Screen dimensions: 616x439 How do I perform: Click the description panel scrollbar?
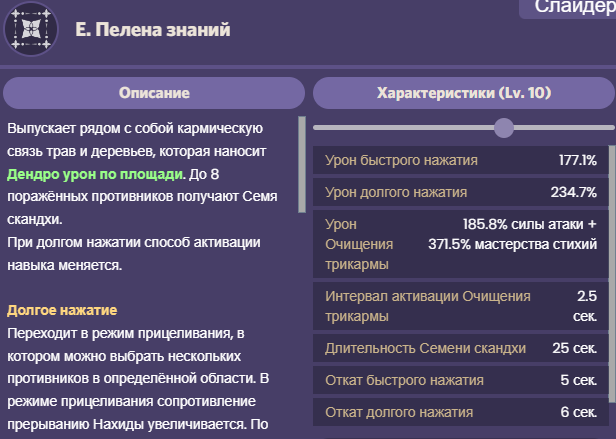pyautogui.click(x=302, y=164)
